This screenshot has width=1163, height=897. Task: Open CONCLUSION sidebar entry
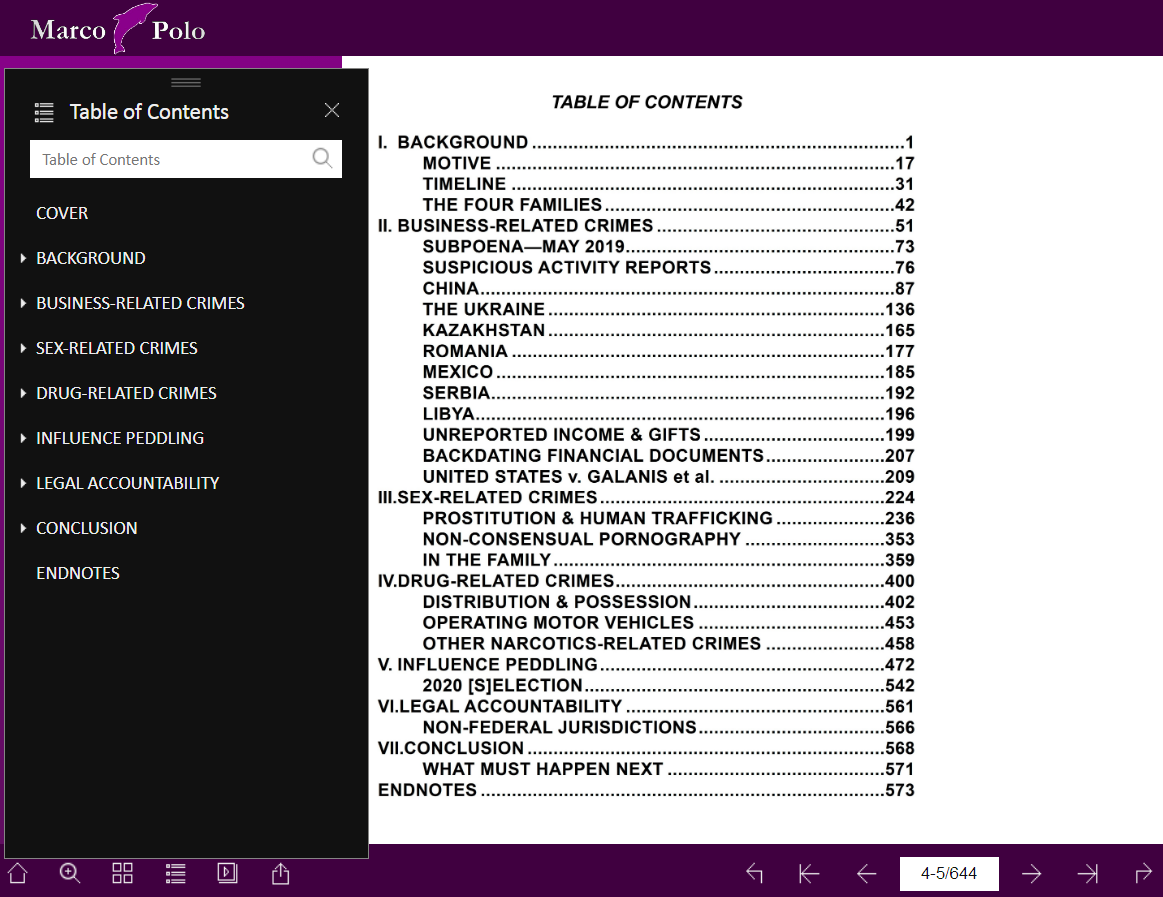point(87,528)
